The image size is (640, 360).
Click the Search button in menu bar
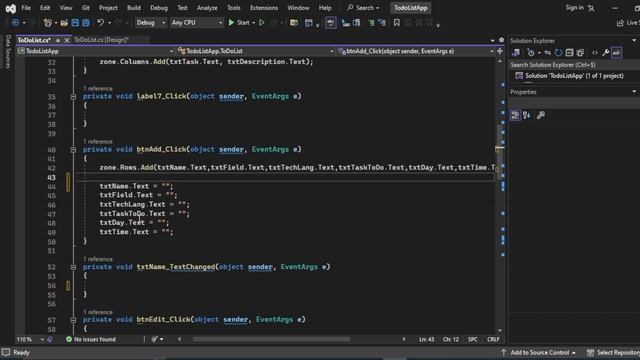pyautogui.click(x=363, y=8)
